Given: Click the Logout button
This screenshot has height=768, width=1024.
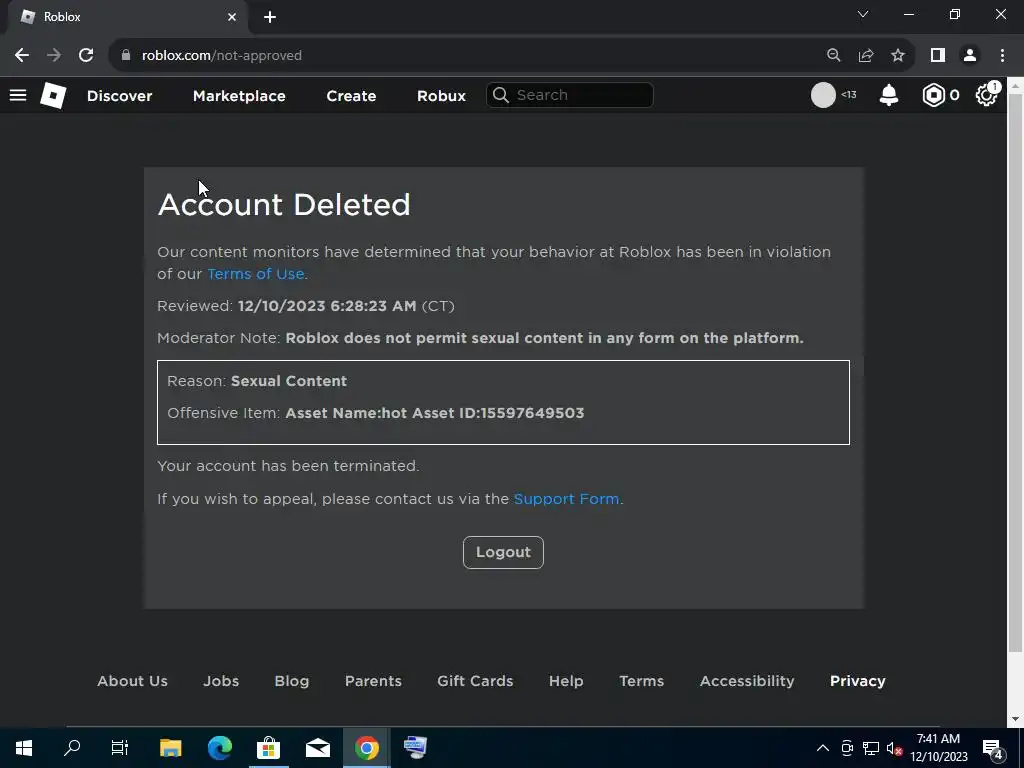Looking at the screenshot, I should pos(503,552).
